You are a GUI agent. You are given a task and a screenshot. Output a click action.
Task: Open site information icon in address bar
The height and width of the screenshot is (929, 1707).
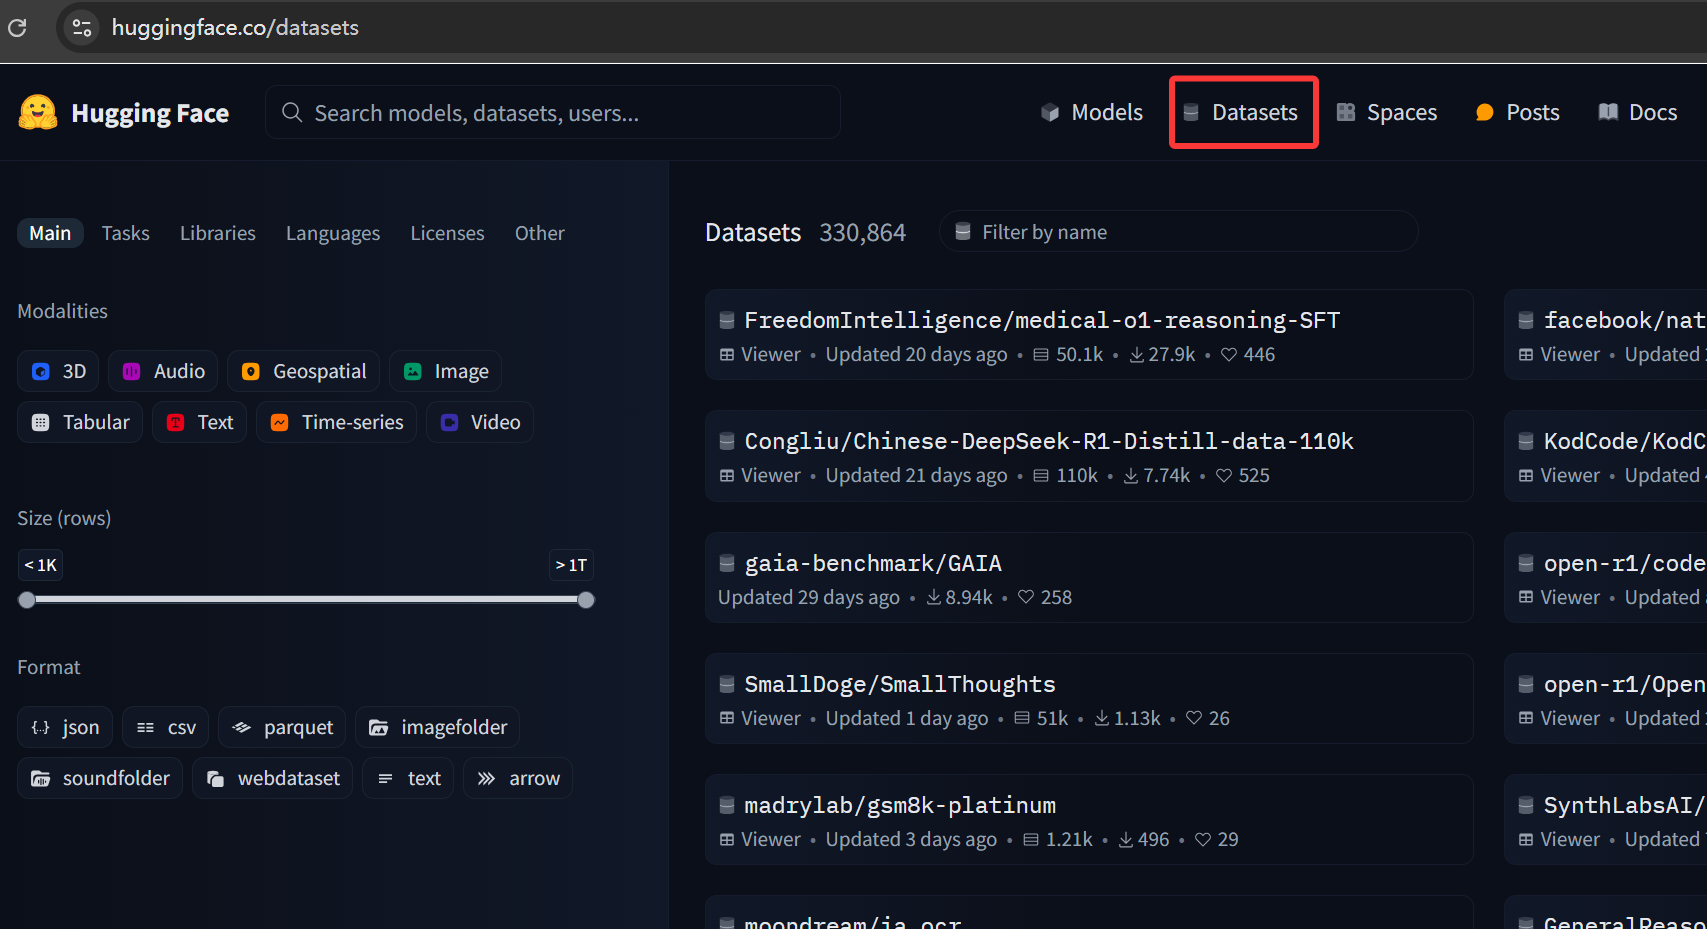coord(82,27)
